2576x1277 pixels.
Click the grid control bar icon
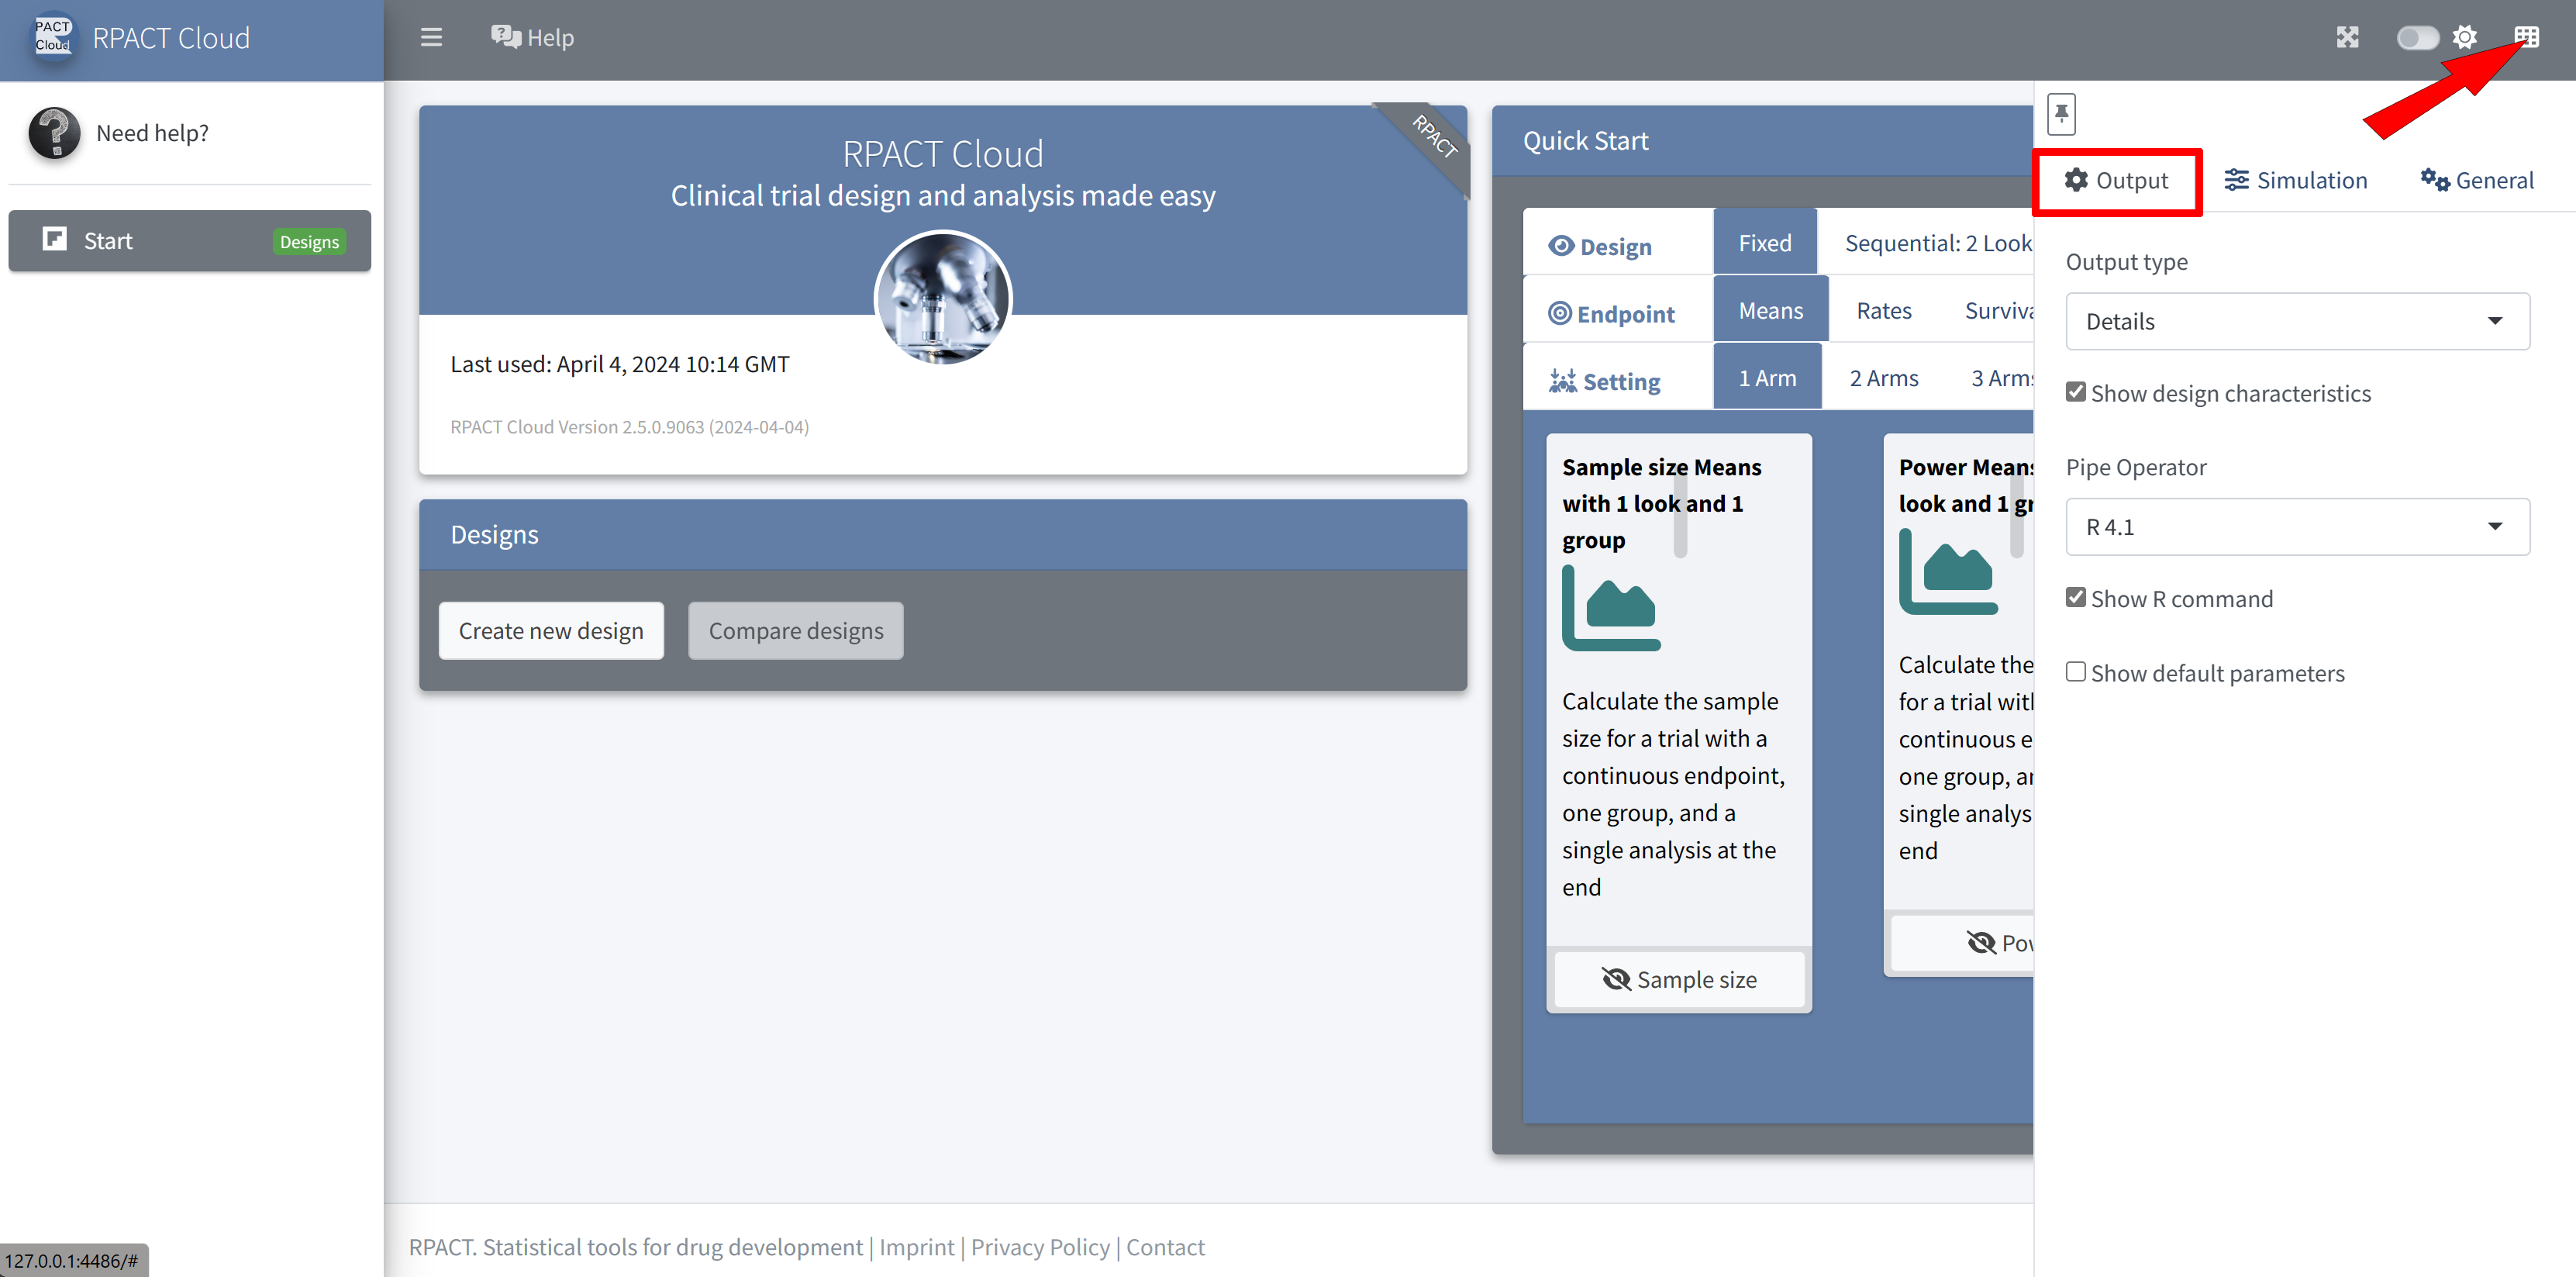pyautogui.click(x=2526, y=38)
